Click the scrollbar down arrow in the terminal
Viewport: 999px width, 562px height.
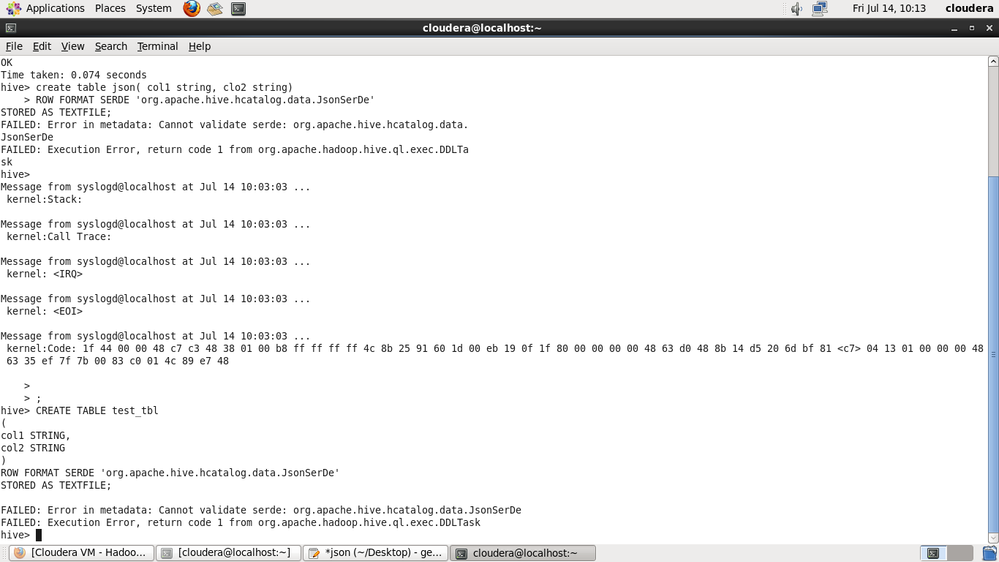(993, 538)
